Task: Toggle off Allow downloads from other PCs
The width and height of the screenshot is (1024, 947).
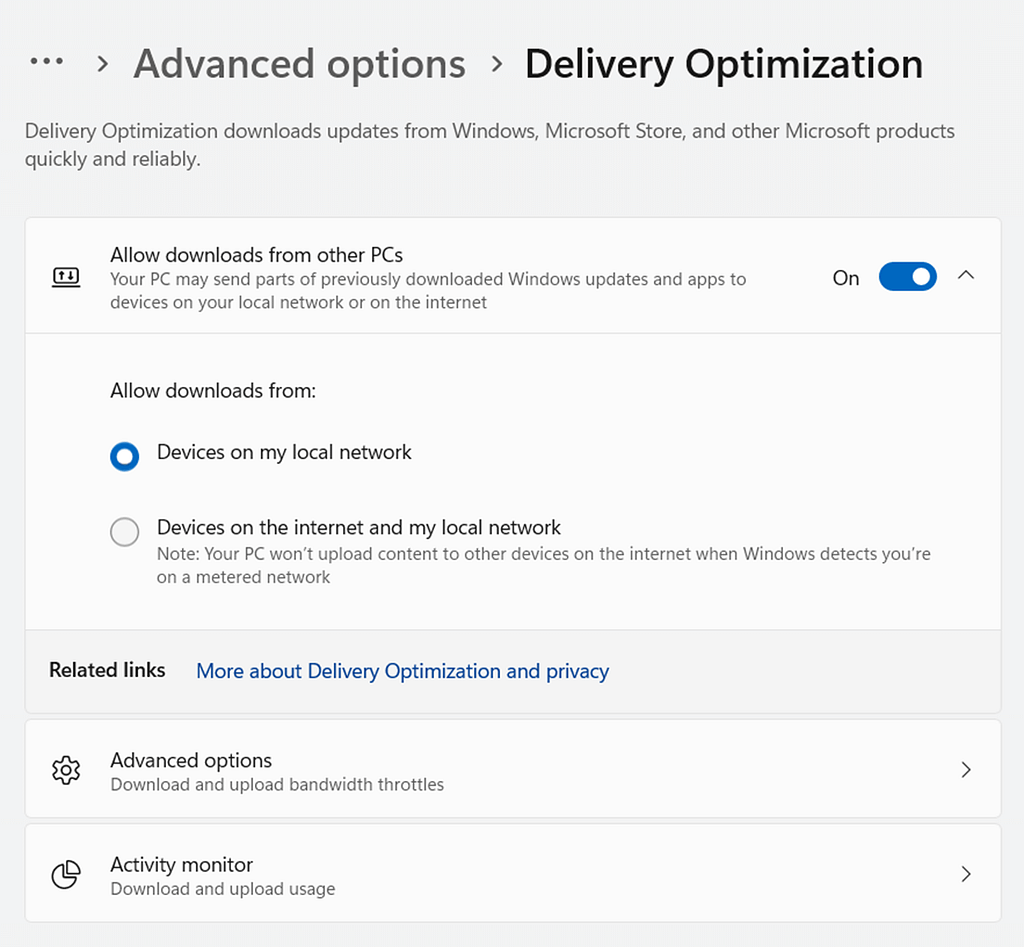Action: click(907, 277)
